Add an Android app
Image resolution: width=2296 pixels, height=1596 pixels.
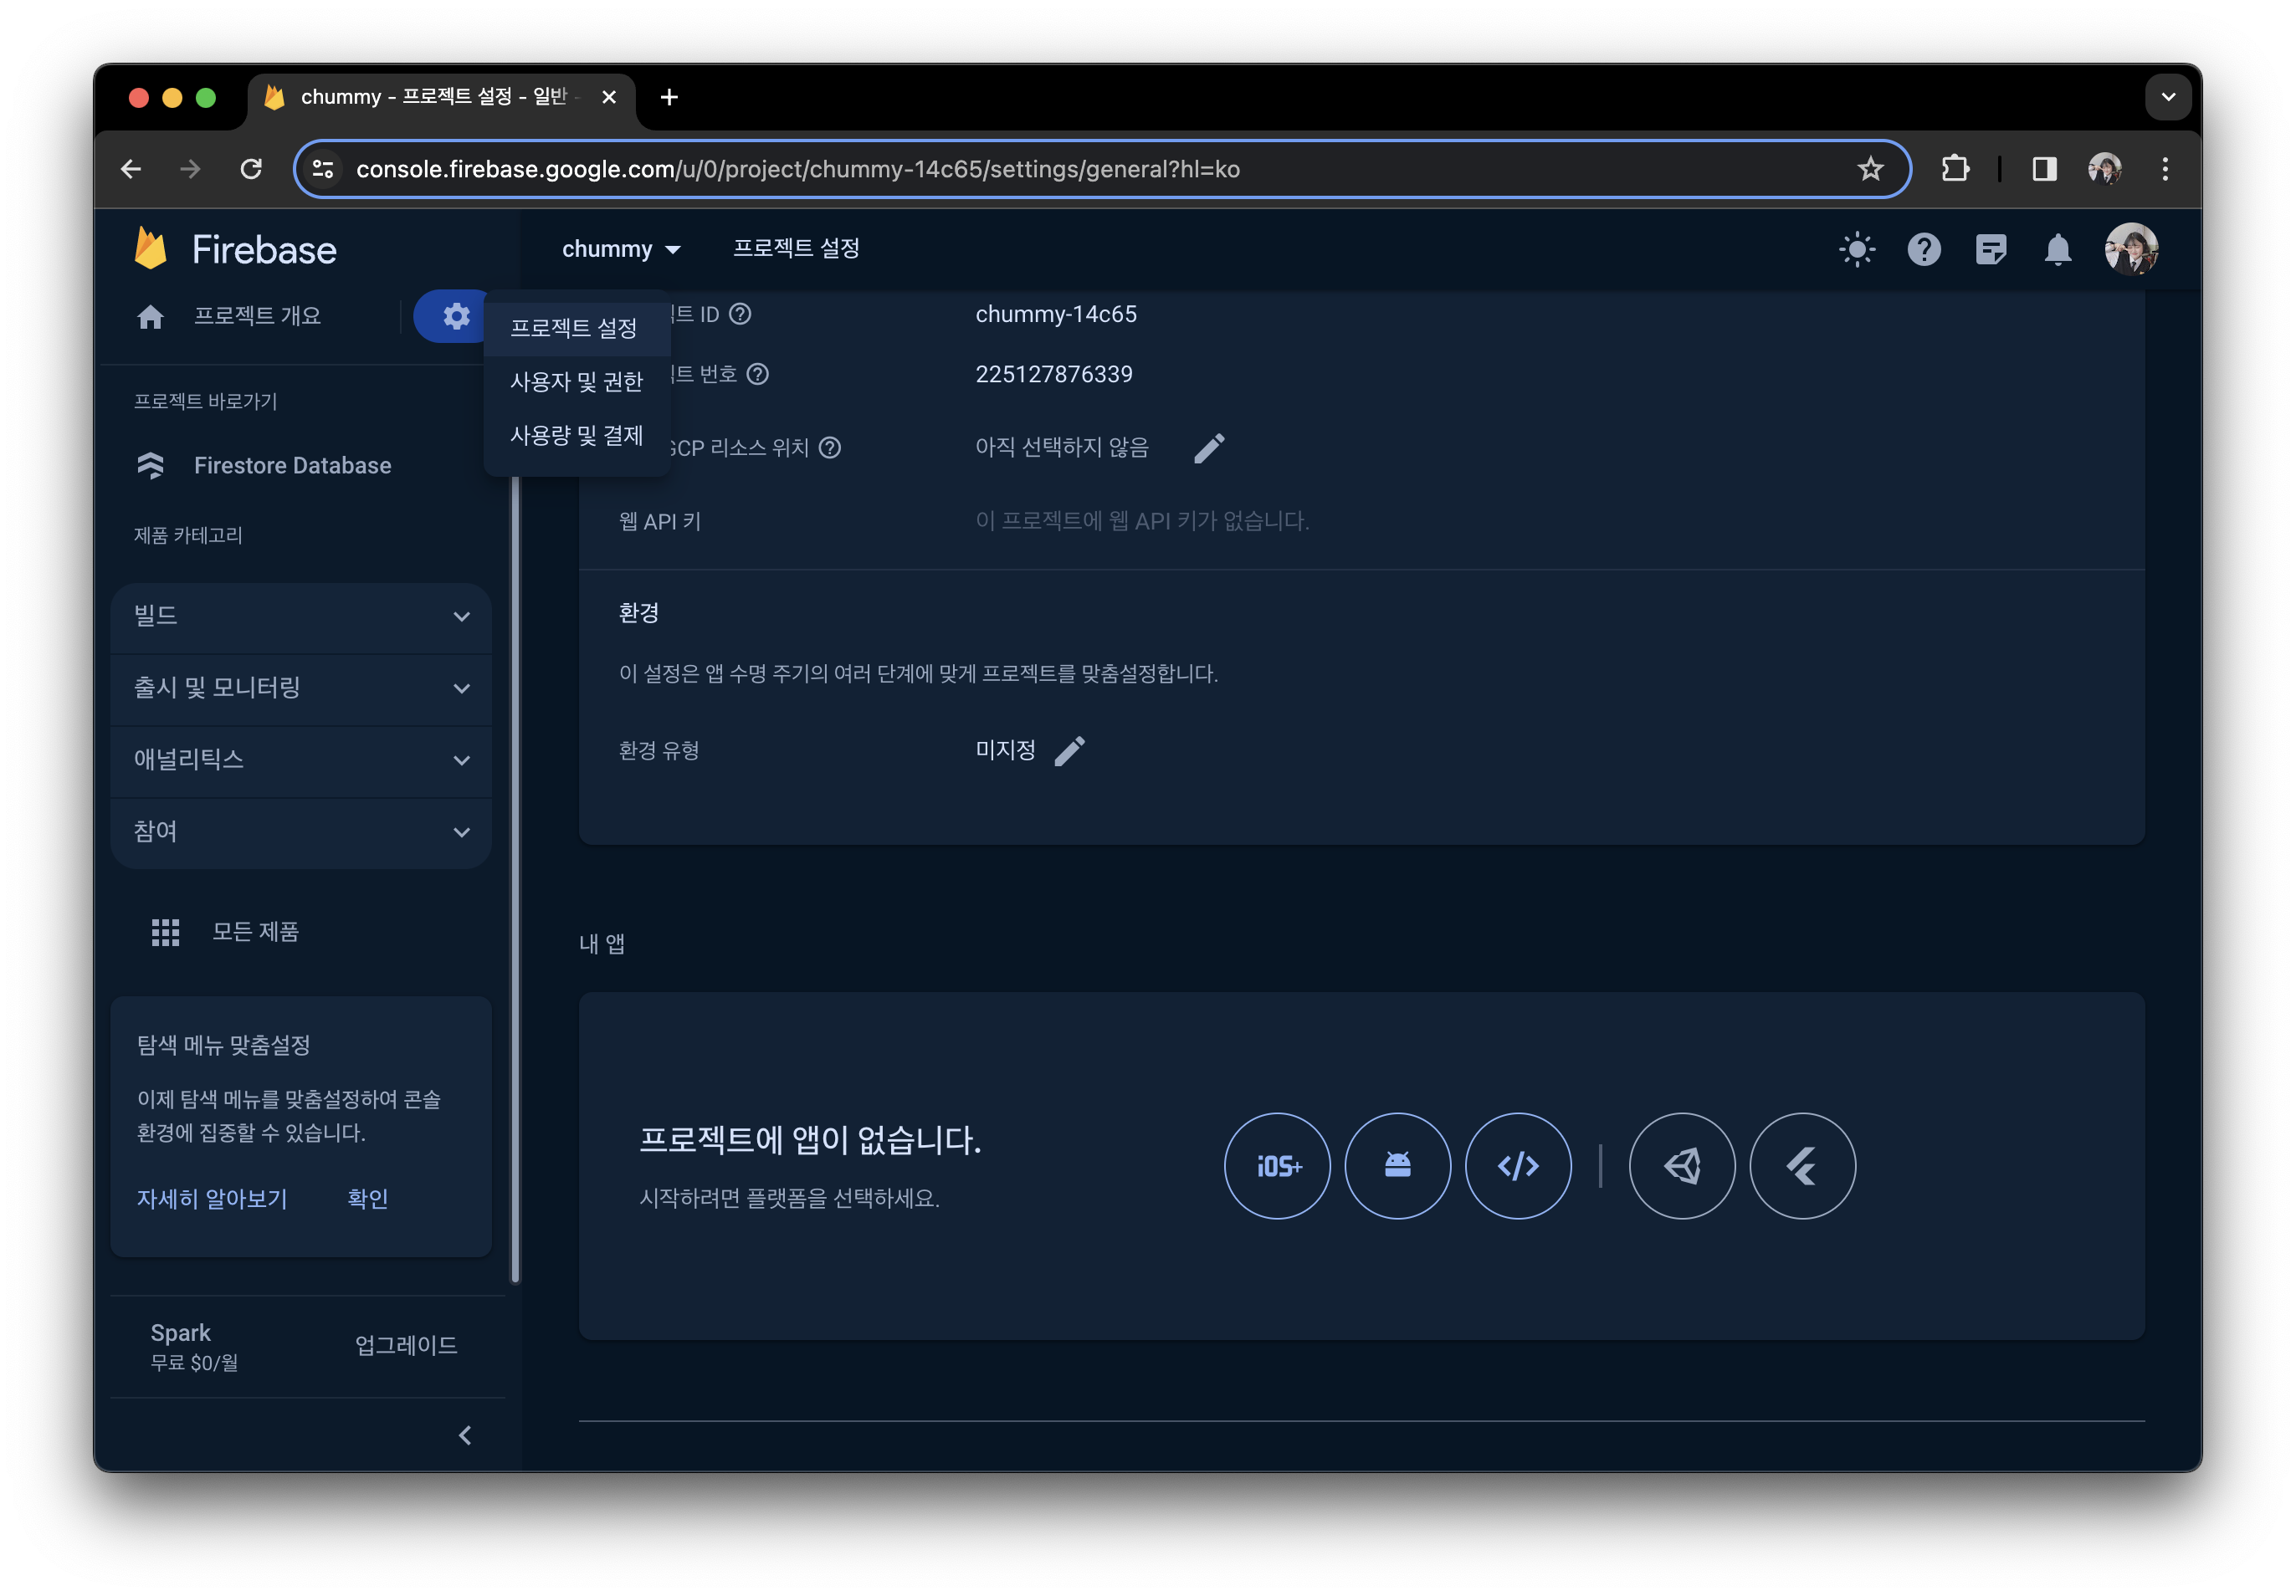click(x=1397, y=1166)
